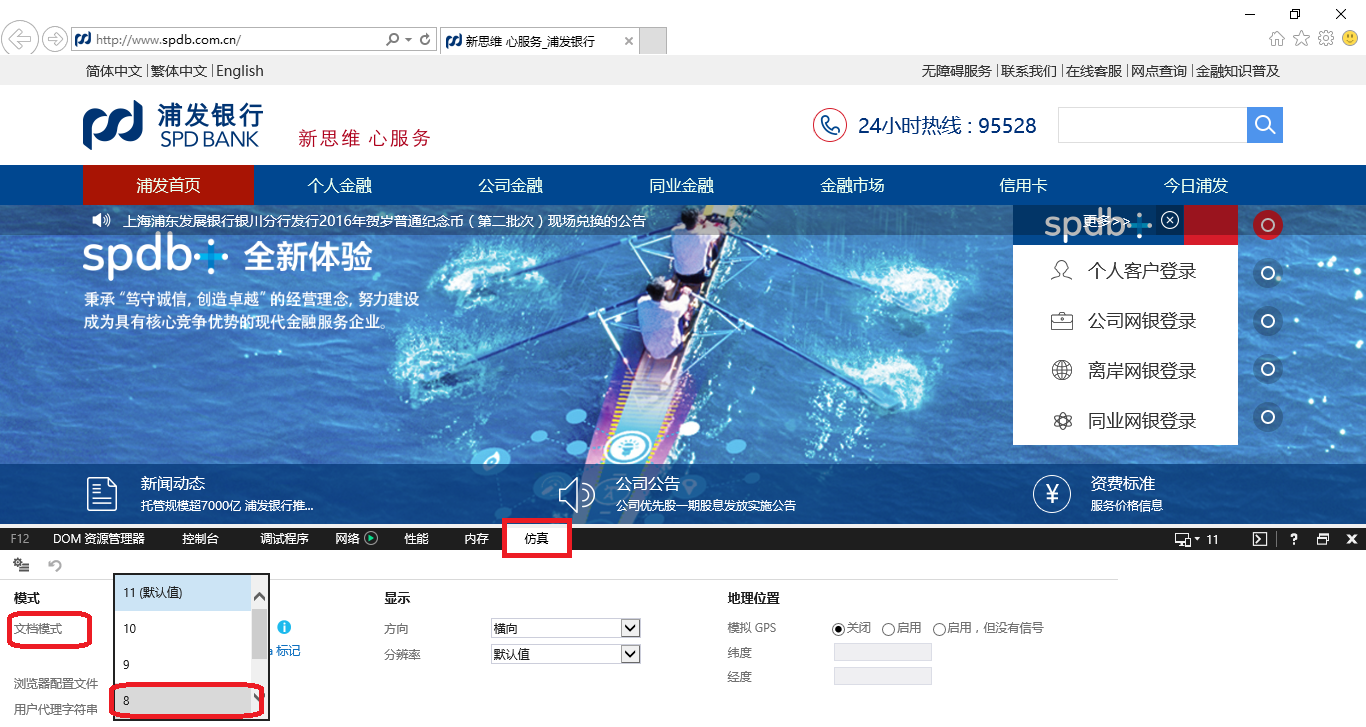Switch to 调试程序 tab
The height and width of the screenshot is (727, 1366).
click(x=284, y=539)
